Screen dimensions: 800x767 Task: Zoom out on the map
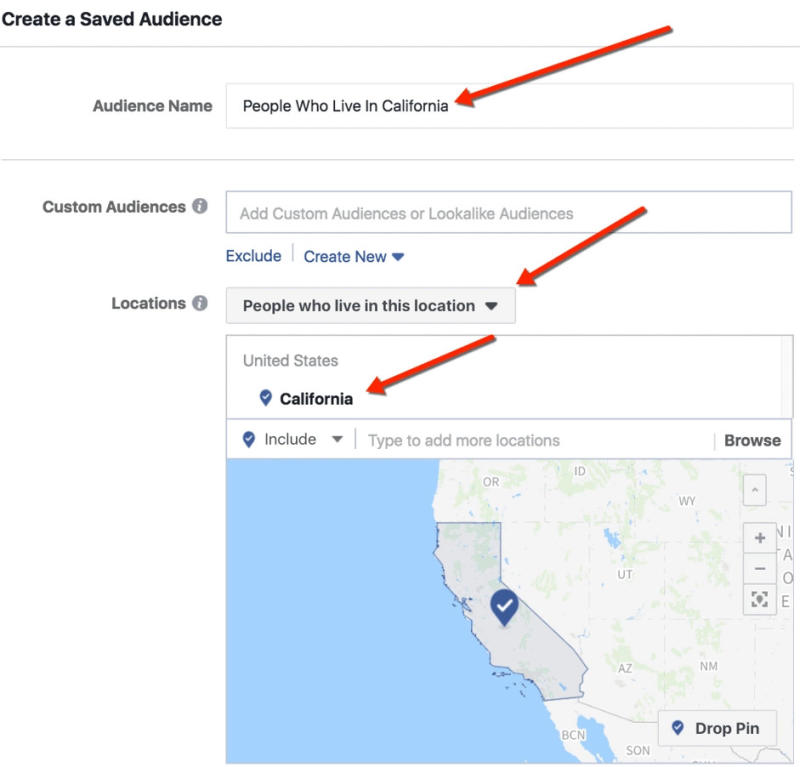(x=760, y=568)
